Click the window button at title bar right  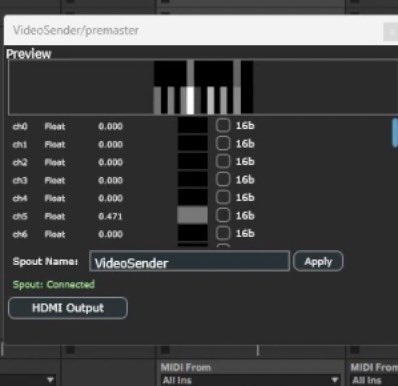(x=391, y=32)
